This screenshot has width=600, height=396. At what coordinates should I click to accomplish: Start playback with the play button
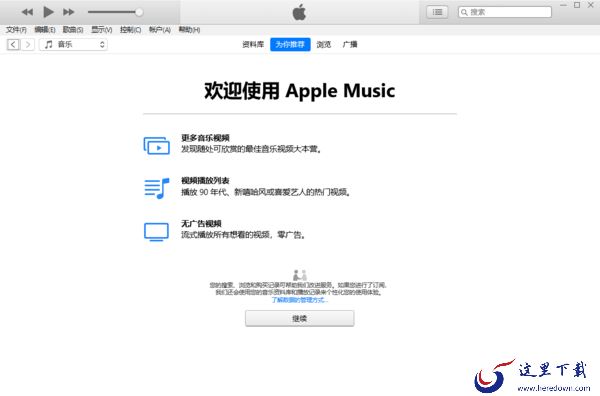(48, 12)
